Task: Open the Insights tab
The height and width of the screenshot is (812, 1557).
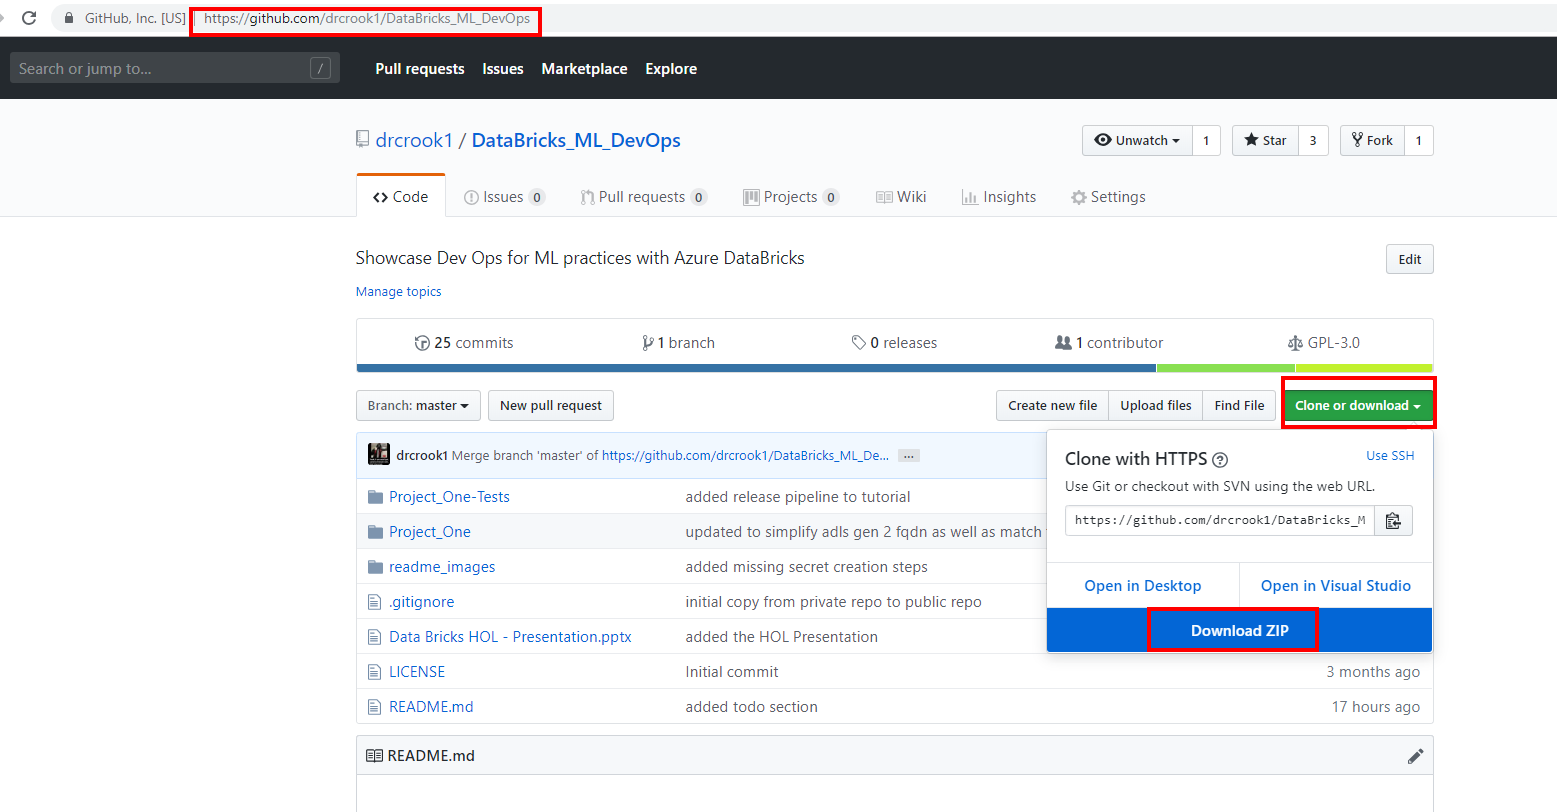Action: [x=998, y=197]
